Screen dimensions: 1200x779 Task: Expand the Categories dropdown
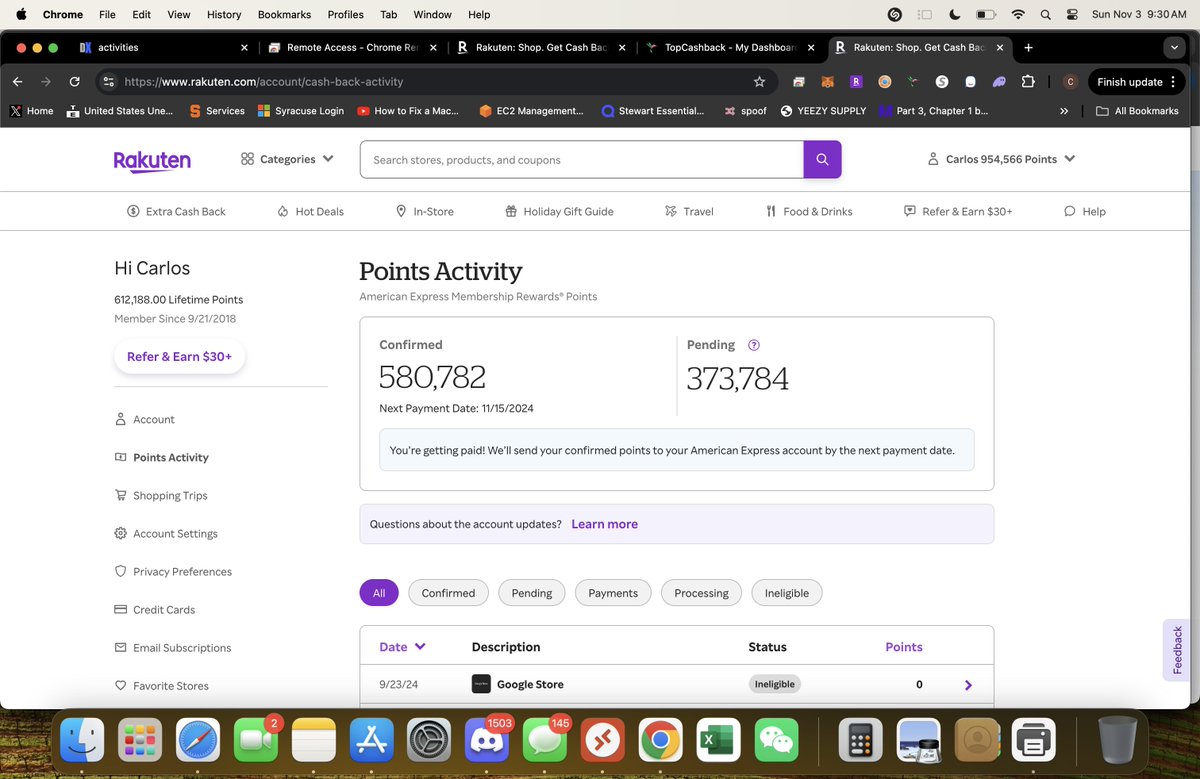[x=287, y=159]
